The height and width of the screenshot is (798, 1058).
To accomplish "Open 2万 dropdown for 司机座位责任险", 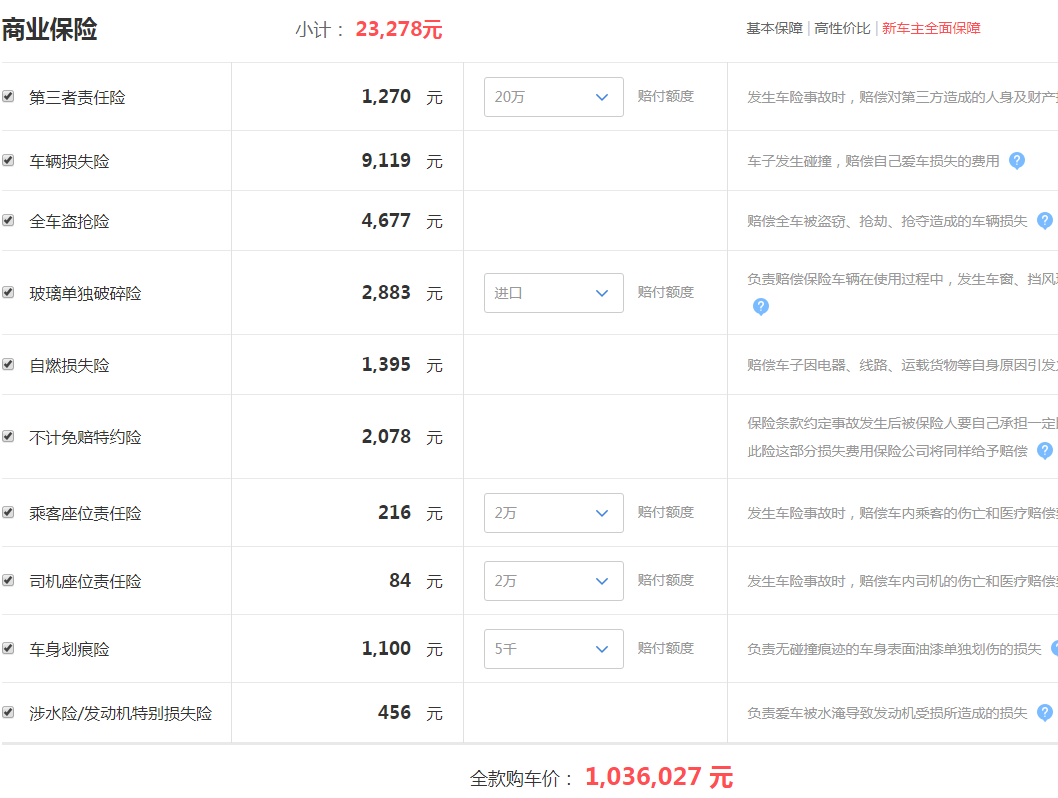I will click(553, 581).
